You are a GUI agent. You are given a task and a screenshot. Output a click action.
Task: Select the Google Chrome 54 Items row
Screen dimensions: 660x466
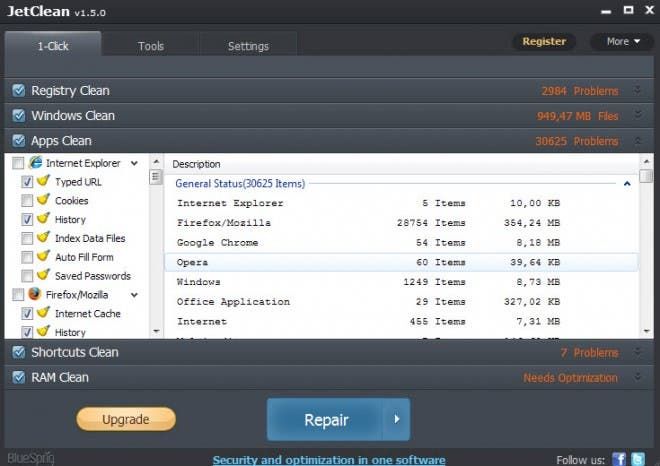click(402, 242)
